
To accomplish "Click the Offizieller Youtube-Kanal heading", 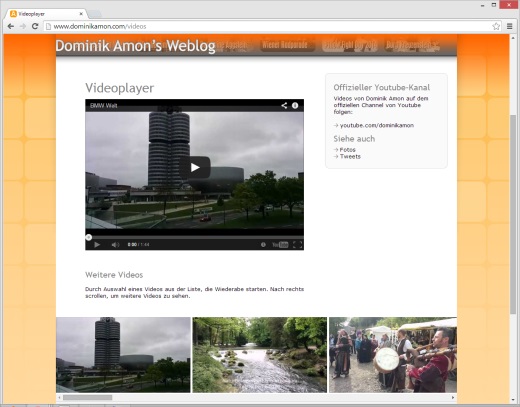I will 382,87.
